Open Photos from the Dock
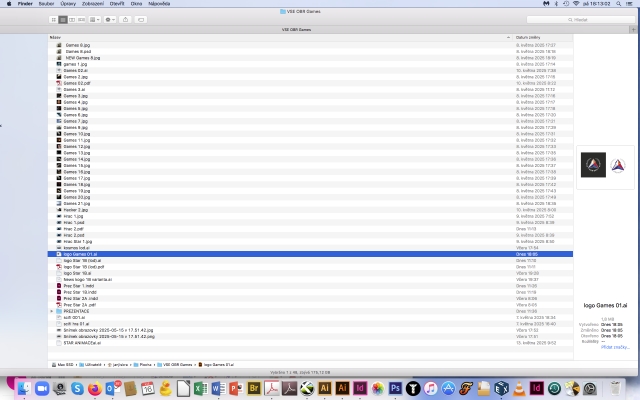This screenshot has width=640, height=400. tap(378, 389)
